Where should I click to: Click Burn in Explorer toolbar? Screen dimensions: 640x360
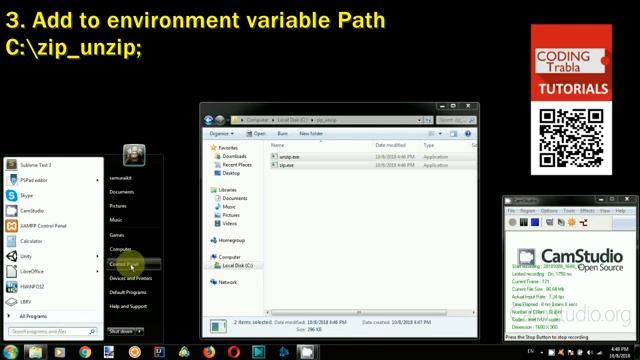point(282,133)
